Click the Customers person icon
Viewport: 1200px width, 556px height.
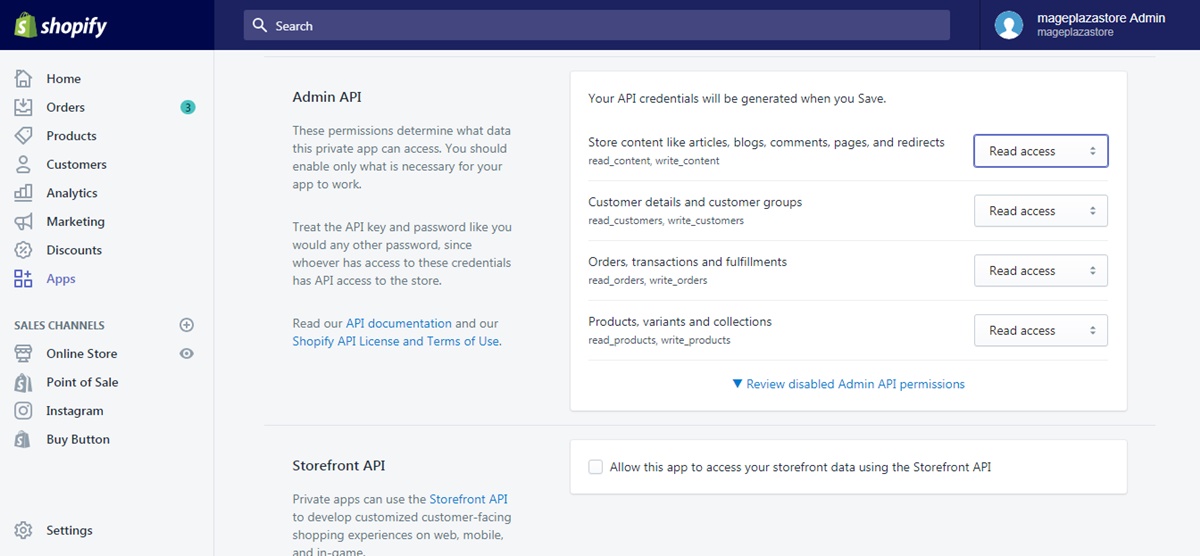pos(23,164)
